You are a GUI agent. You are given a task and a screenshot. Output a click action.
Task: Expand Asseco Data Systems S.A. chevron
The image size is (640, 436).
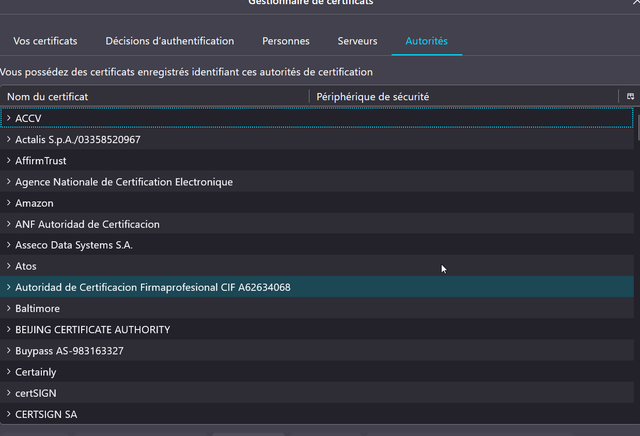pyautogui.click(x=9, y=245)
